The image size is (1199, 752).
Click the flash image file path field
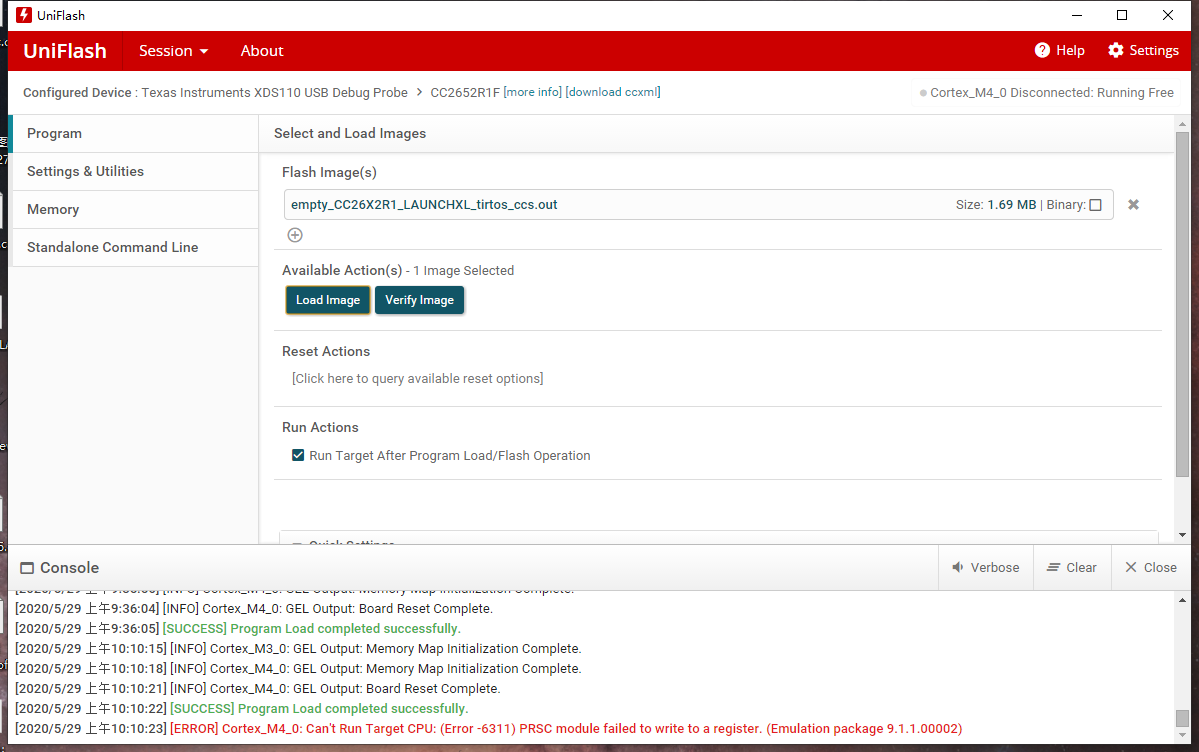698,205
